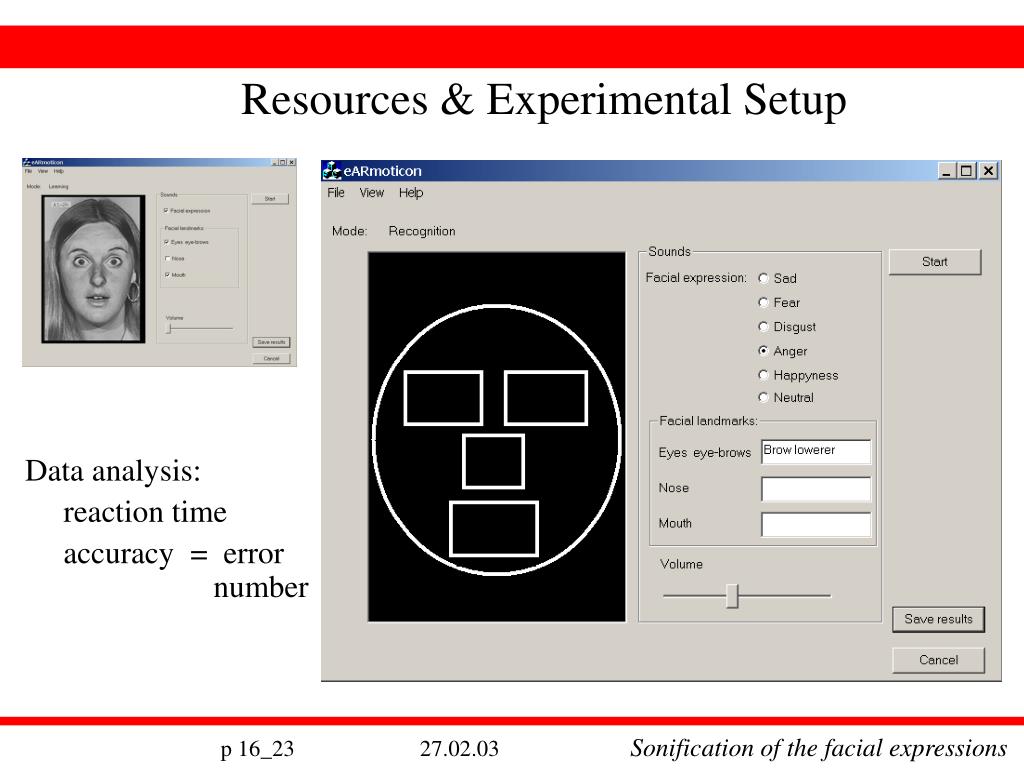Click the 'Recognition' mode text
The width and height of the screenshot is (1024, 768).
422,231
